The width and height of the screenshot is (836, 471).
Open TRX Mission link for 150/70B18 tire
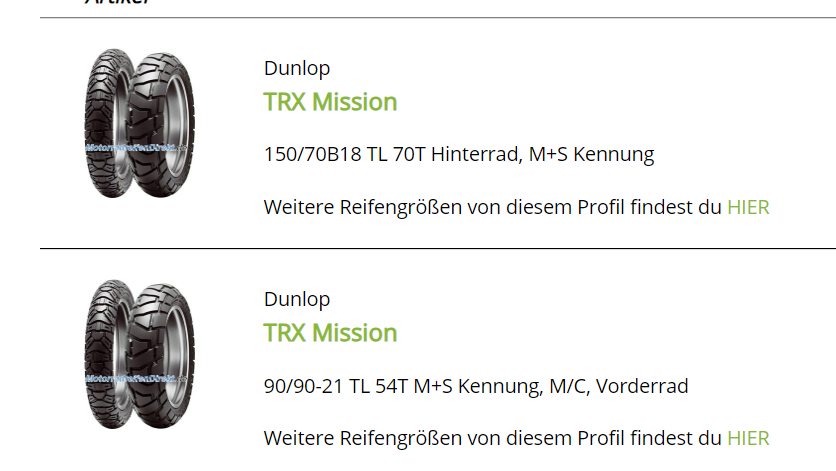click(330, 102)
